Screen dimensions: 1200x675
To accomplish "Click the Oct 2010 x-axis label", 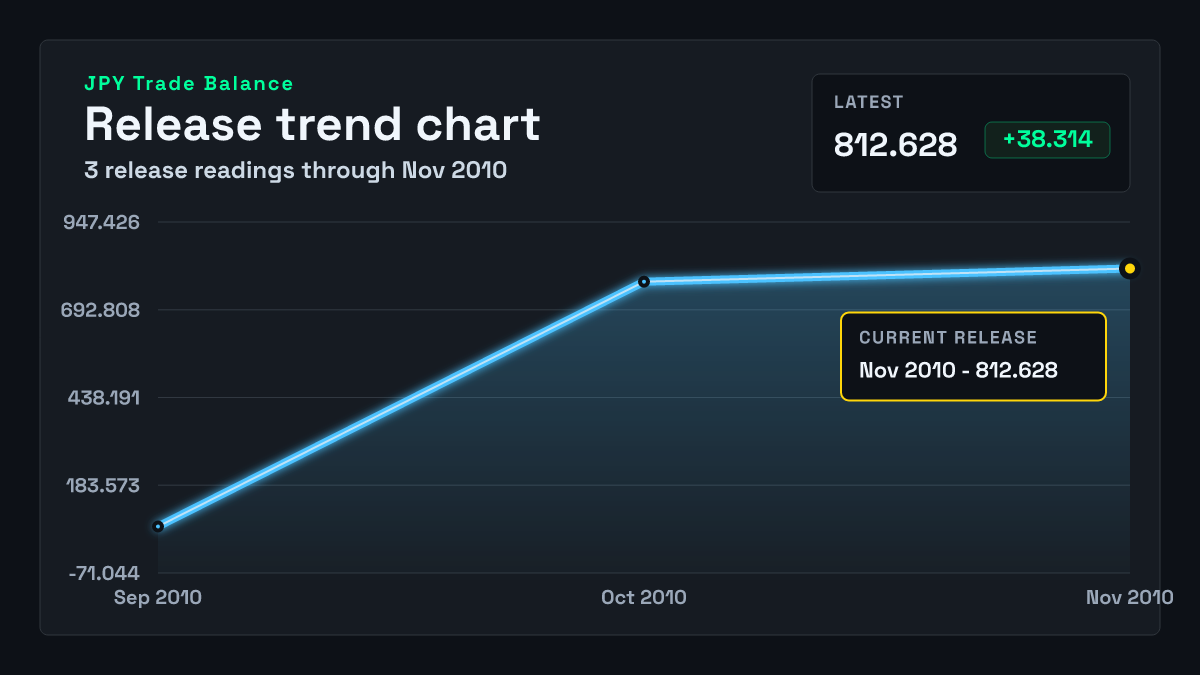I will [644, 597].
